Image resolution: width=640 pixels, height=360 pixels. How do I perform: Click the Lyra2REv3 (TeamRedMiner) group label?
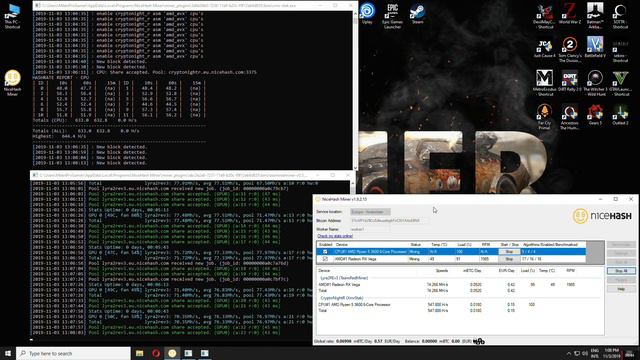click(344, 278)
